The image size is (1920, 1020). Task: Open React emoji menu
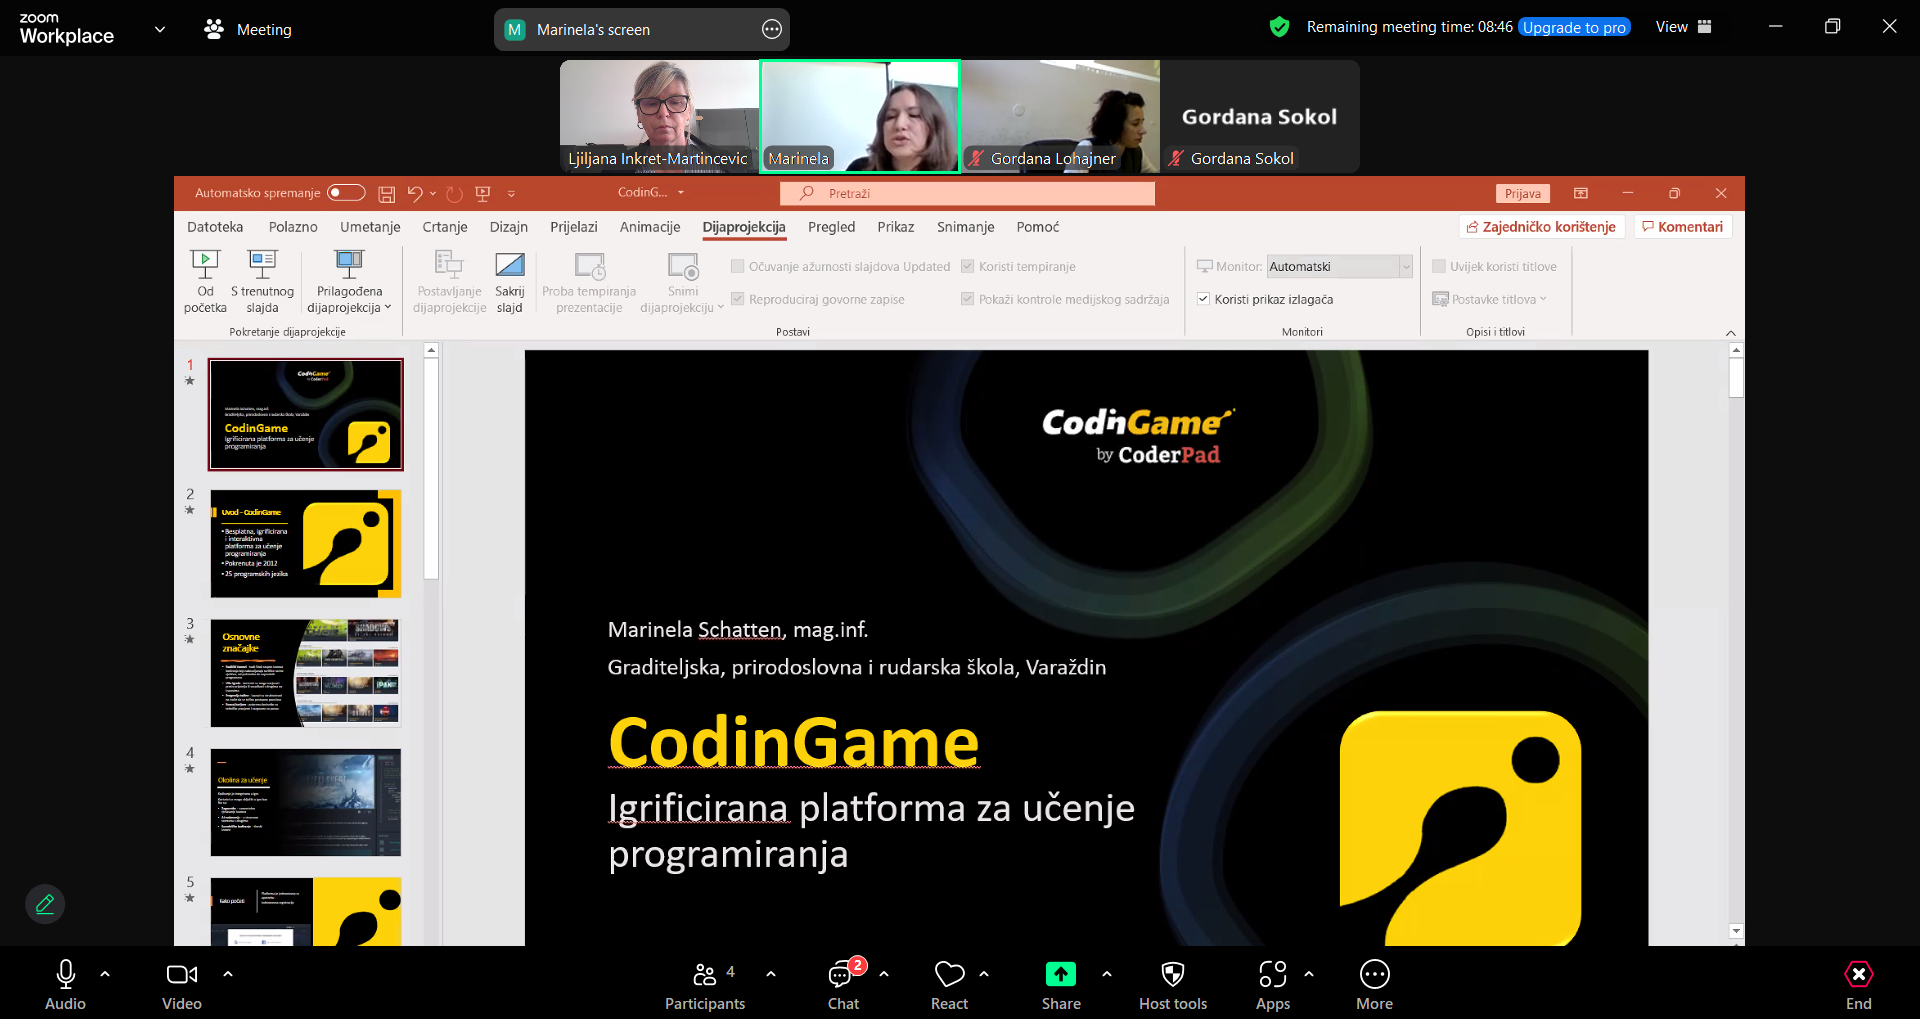[x=949, y=985]
